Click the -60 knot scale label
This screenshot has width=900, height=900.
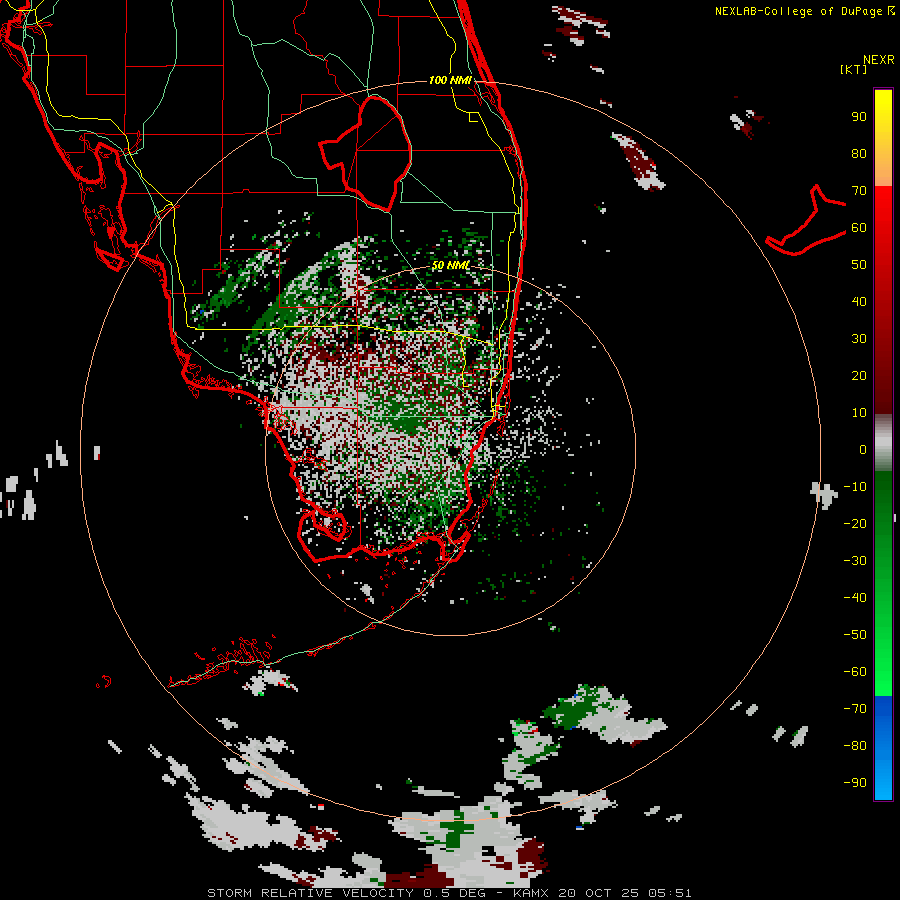click(x=855, y=672)
